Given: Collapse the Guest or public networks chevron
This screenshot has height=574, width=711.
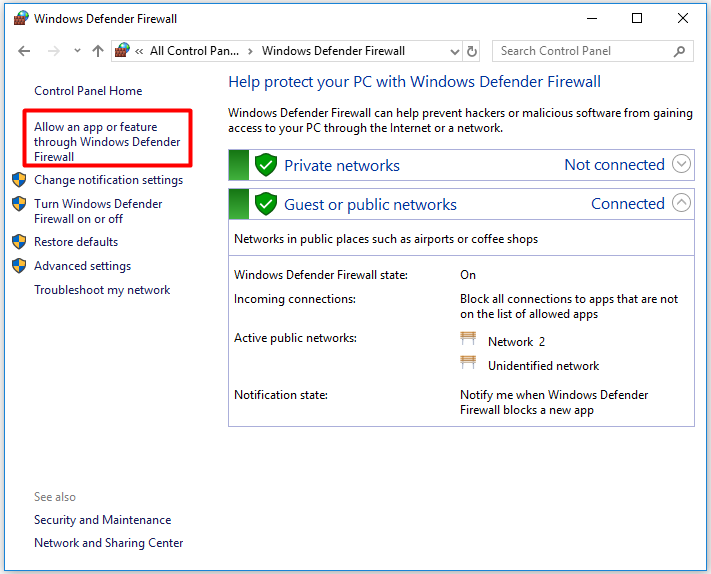Looking at the screenshot, I should point(682,203).
